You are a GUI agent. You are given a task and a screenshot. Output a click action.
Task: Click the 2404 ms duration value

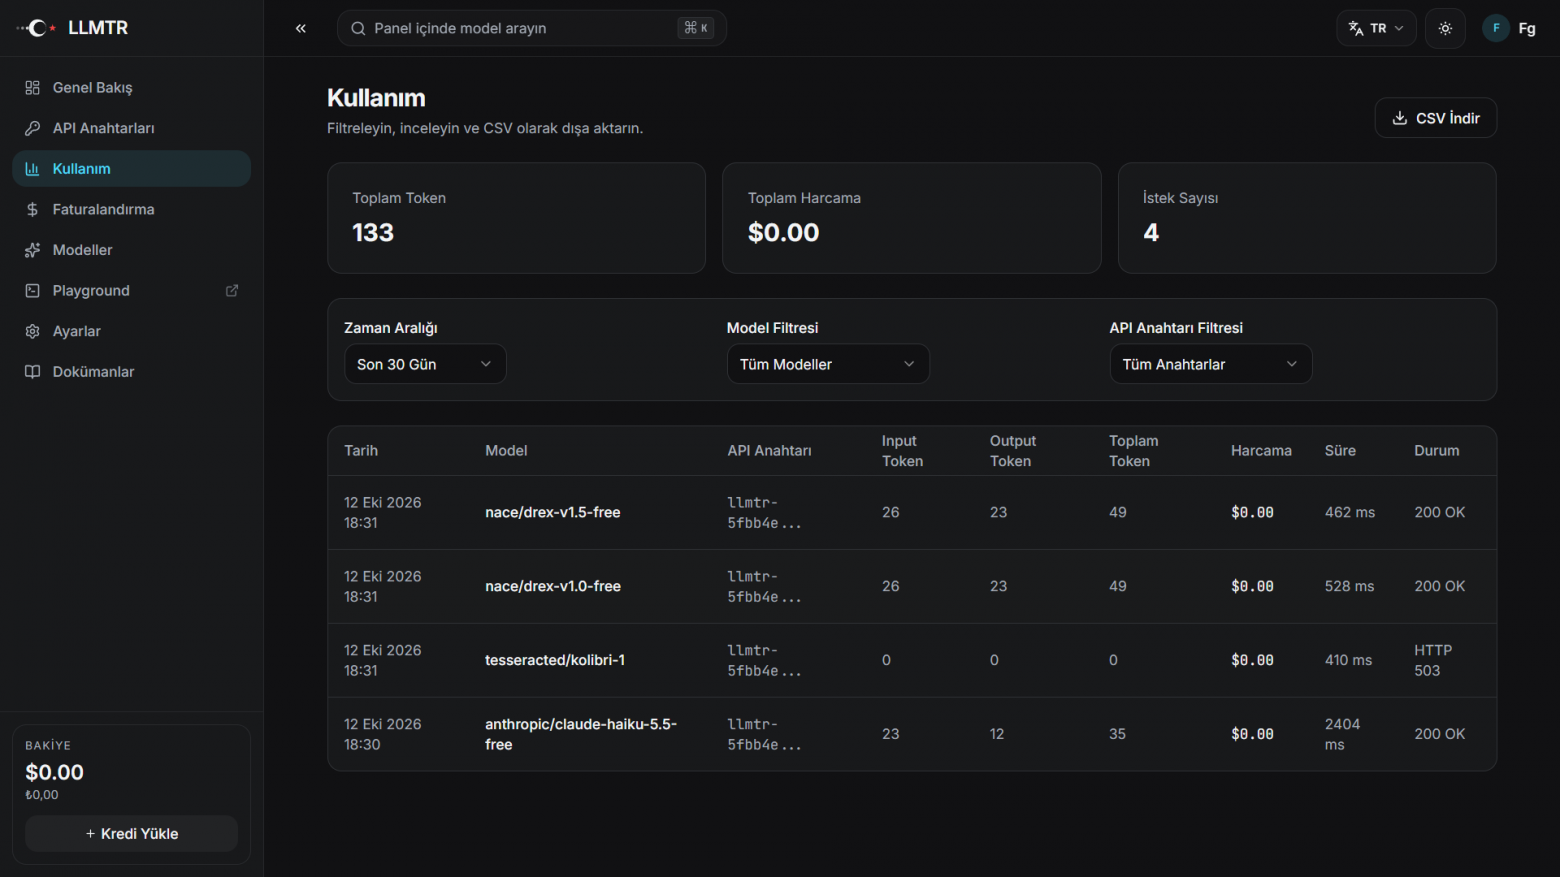pos(1342,734)
